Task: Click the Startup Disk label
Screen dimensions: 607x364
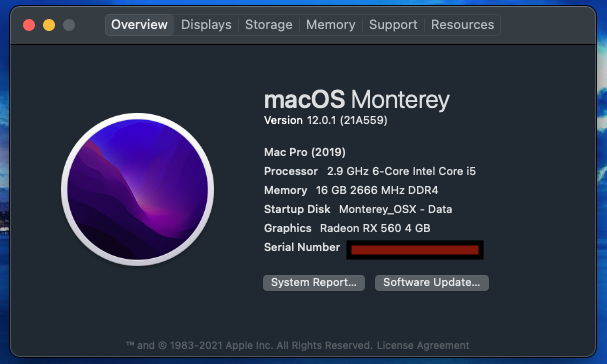Action: coord(297,209)
